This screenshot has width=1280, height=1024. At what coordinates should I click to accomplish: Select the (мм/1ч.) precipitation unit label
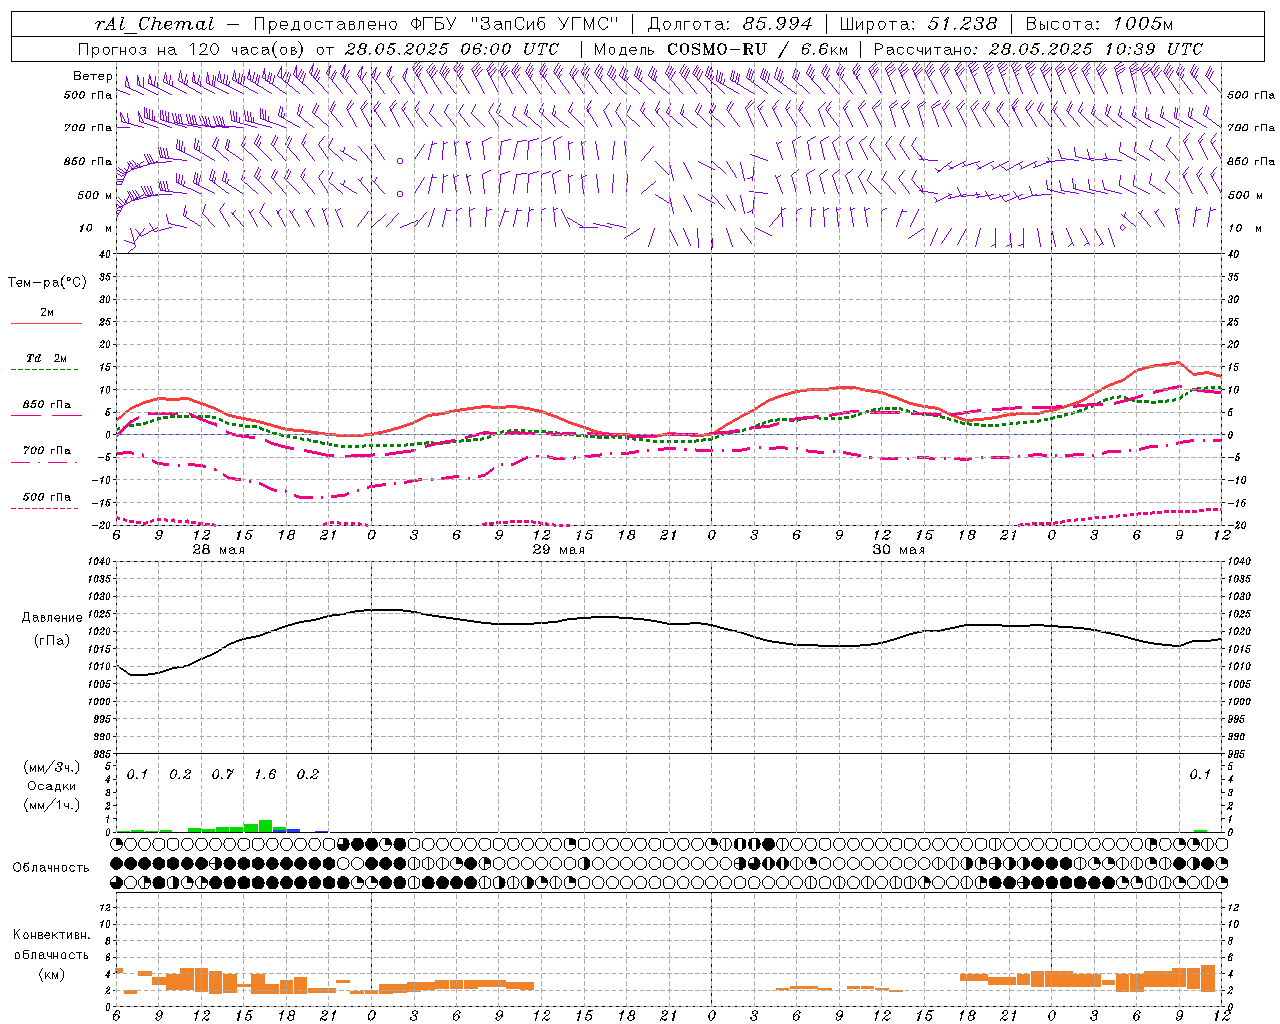51,805
